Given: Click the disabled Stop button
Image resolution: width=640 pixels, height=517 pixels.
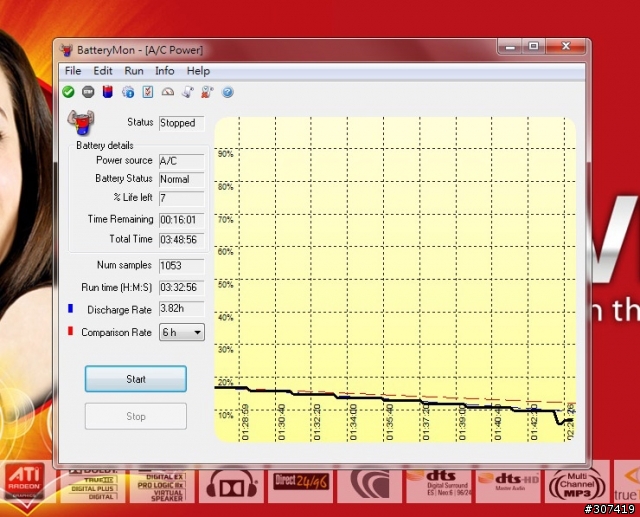Looking at the screenshot, I should 136,416.
